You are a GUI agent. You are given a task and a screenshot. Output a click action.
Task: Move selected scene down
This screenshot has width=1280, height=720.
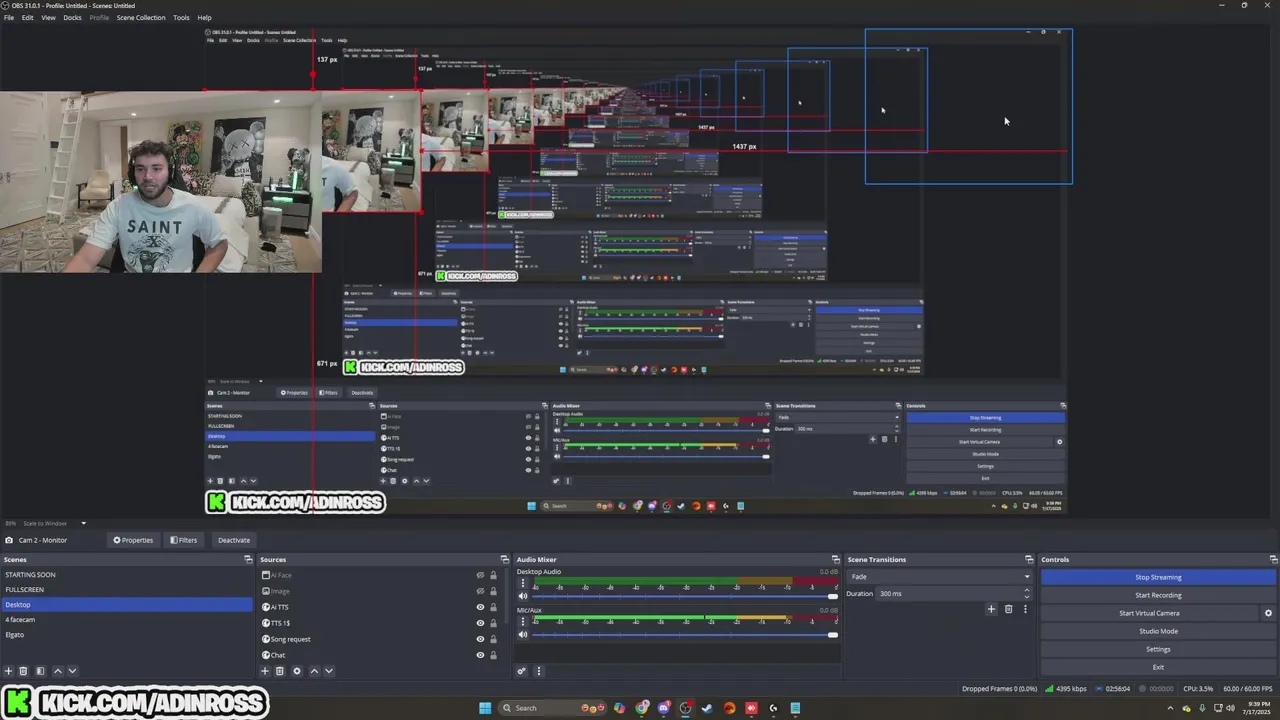[x=72, y=671]
